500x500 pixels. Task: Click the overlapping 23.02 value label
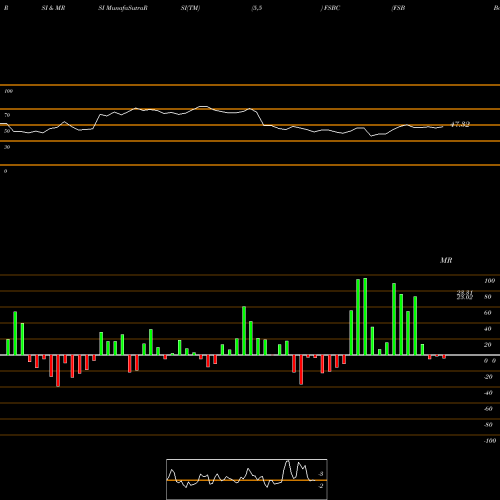coord(465,297)
